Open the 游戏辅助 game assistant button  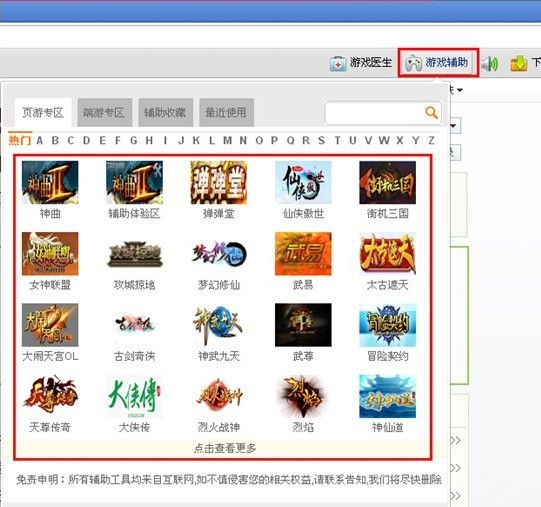point(437,63)
